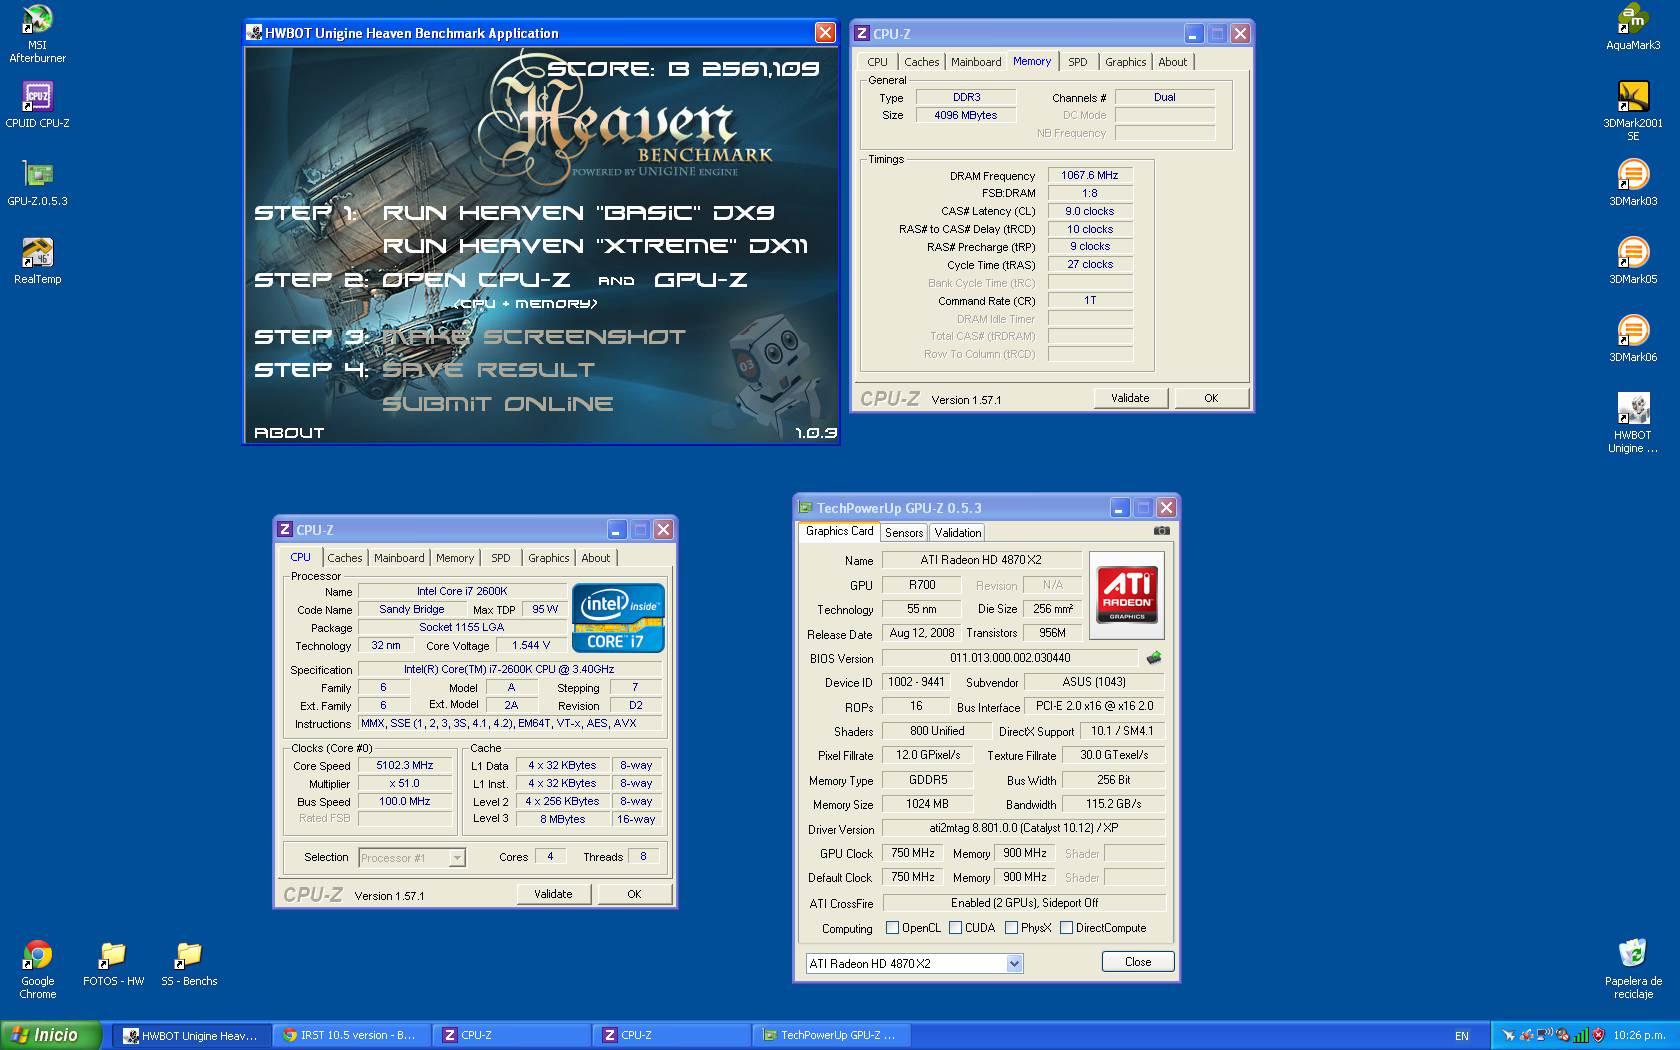The height and width of the screenshot is (1050, 1680).
Task: Select TechPowerUp GPU-Z taskbar button
Action: (x=831, y=1036)
